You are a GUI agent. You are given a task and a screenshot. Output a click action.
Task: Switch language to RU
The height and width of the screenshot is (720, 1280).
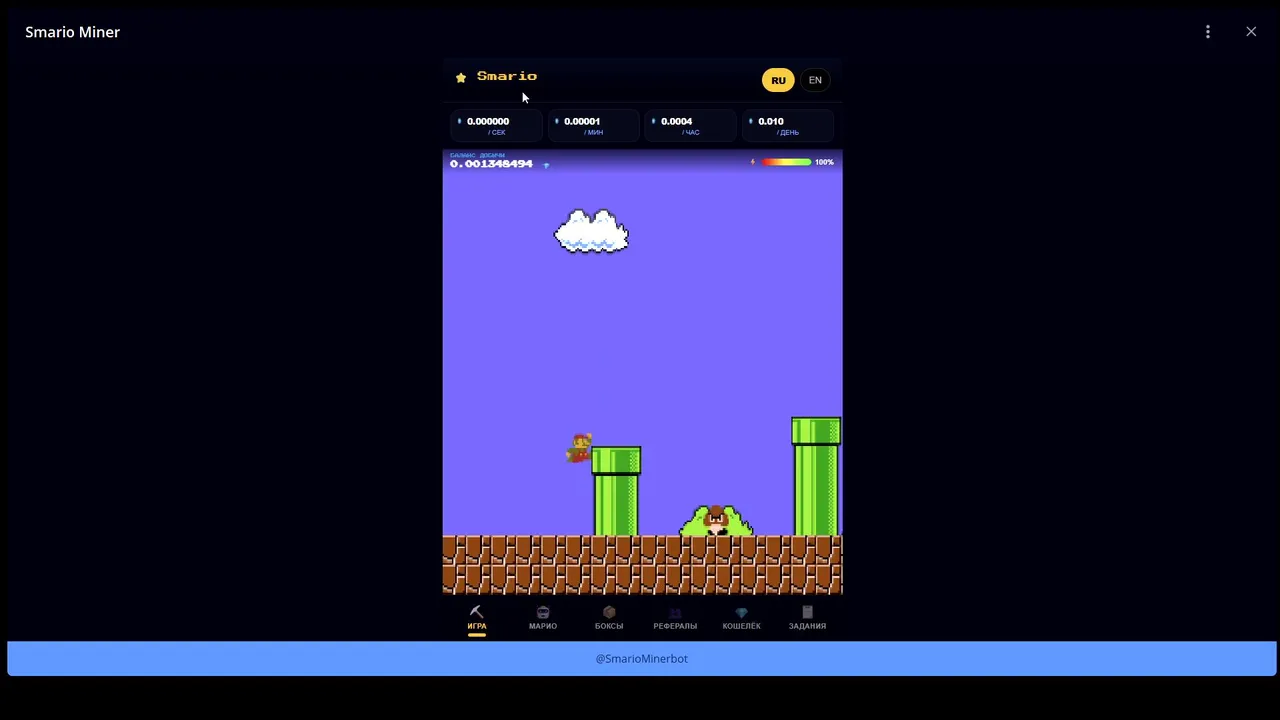(778, 80)
